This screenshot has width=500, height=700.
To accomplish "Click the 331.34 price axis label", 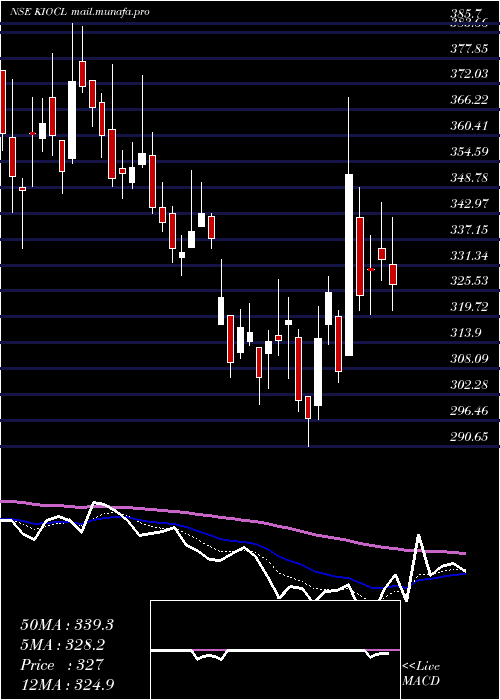I will pos(469,256).
